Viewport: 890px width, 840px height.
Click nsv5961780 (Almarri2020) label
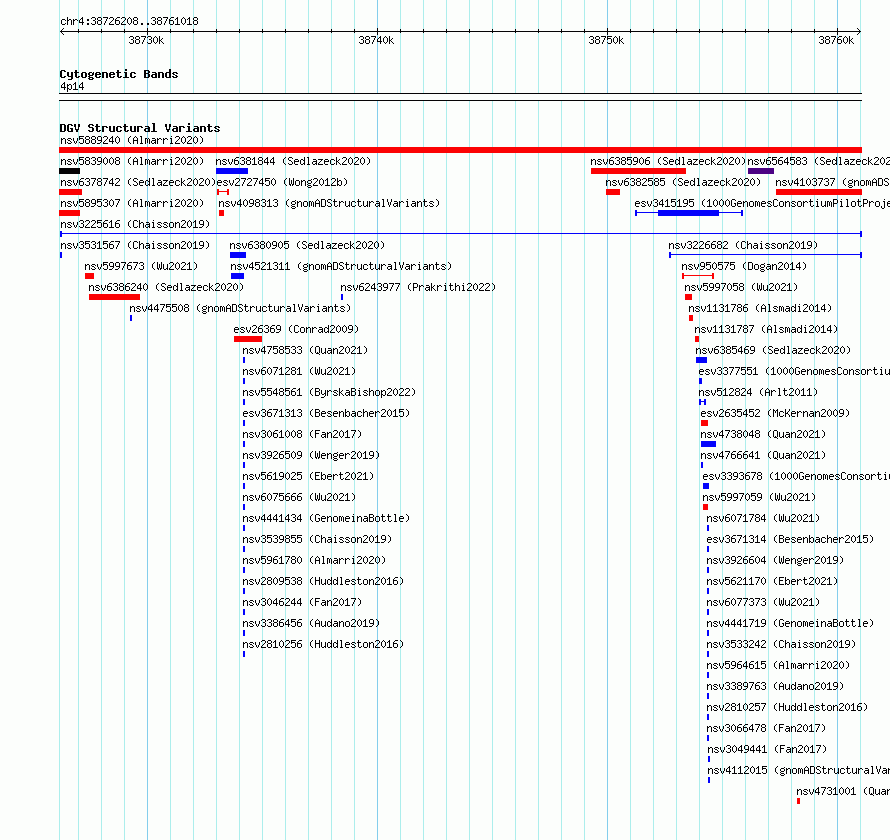coord(314,560)
